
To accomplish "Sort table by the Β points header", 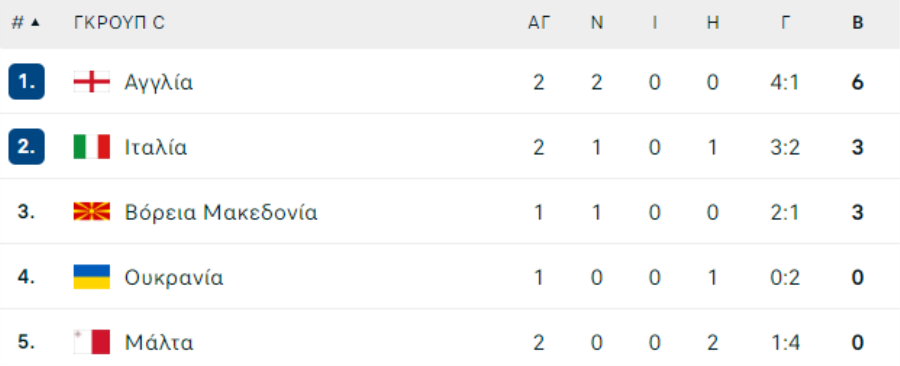I will click(x=858, y=23).
